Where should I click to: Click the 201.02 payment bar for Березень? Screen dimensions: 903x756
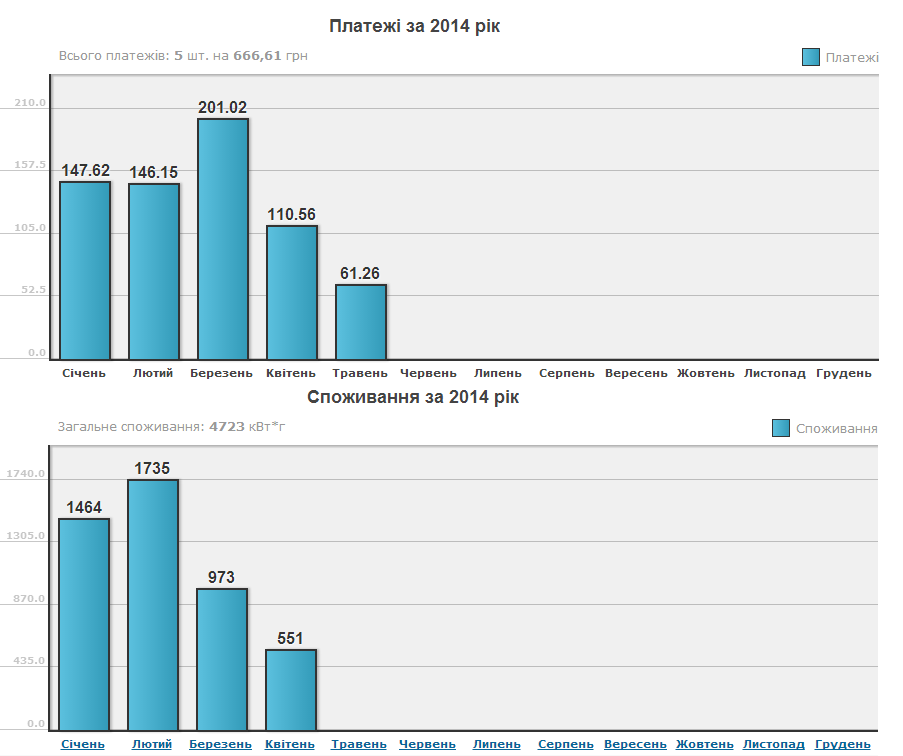[223, 239]
